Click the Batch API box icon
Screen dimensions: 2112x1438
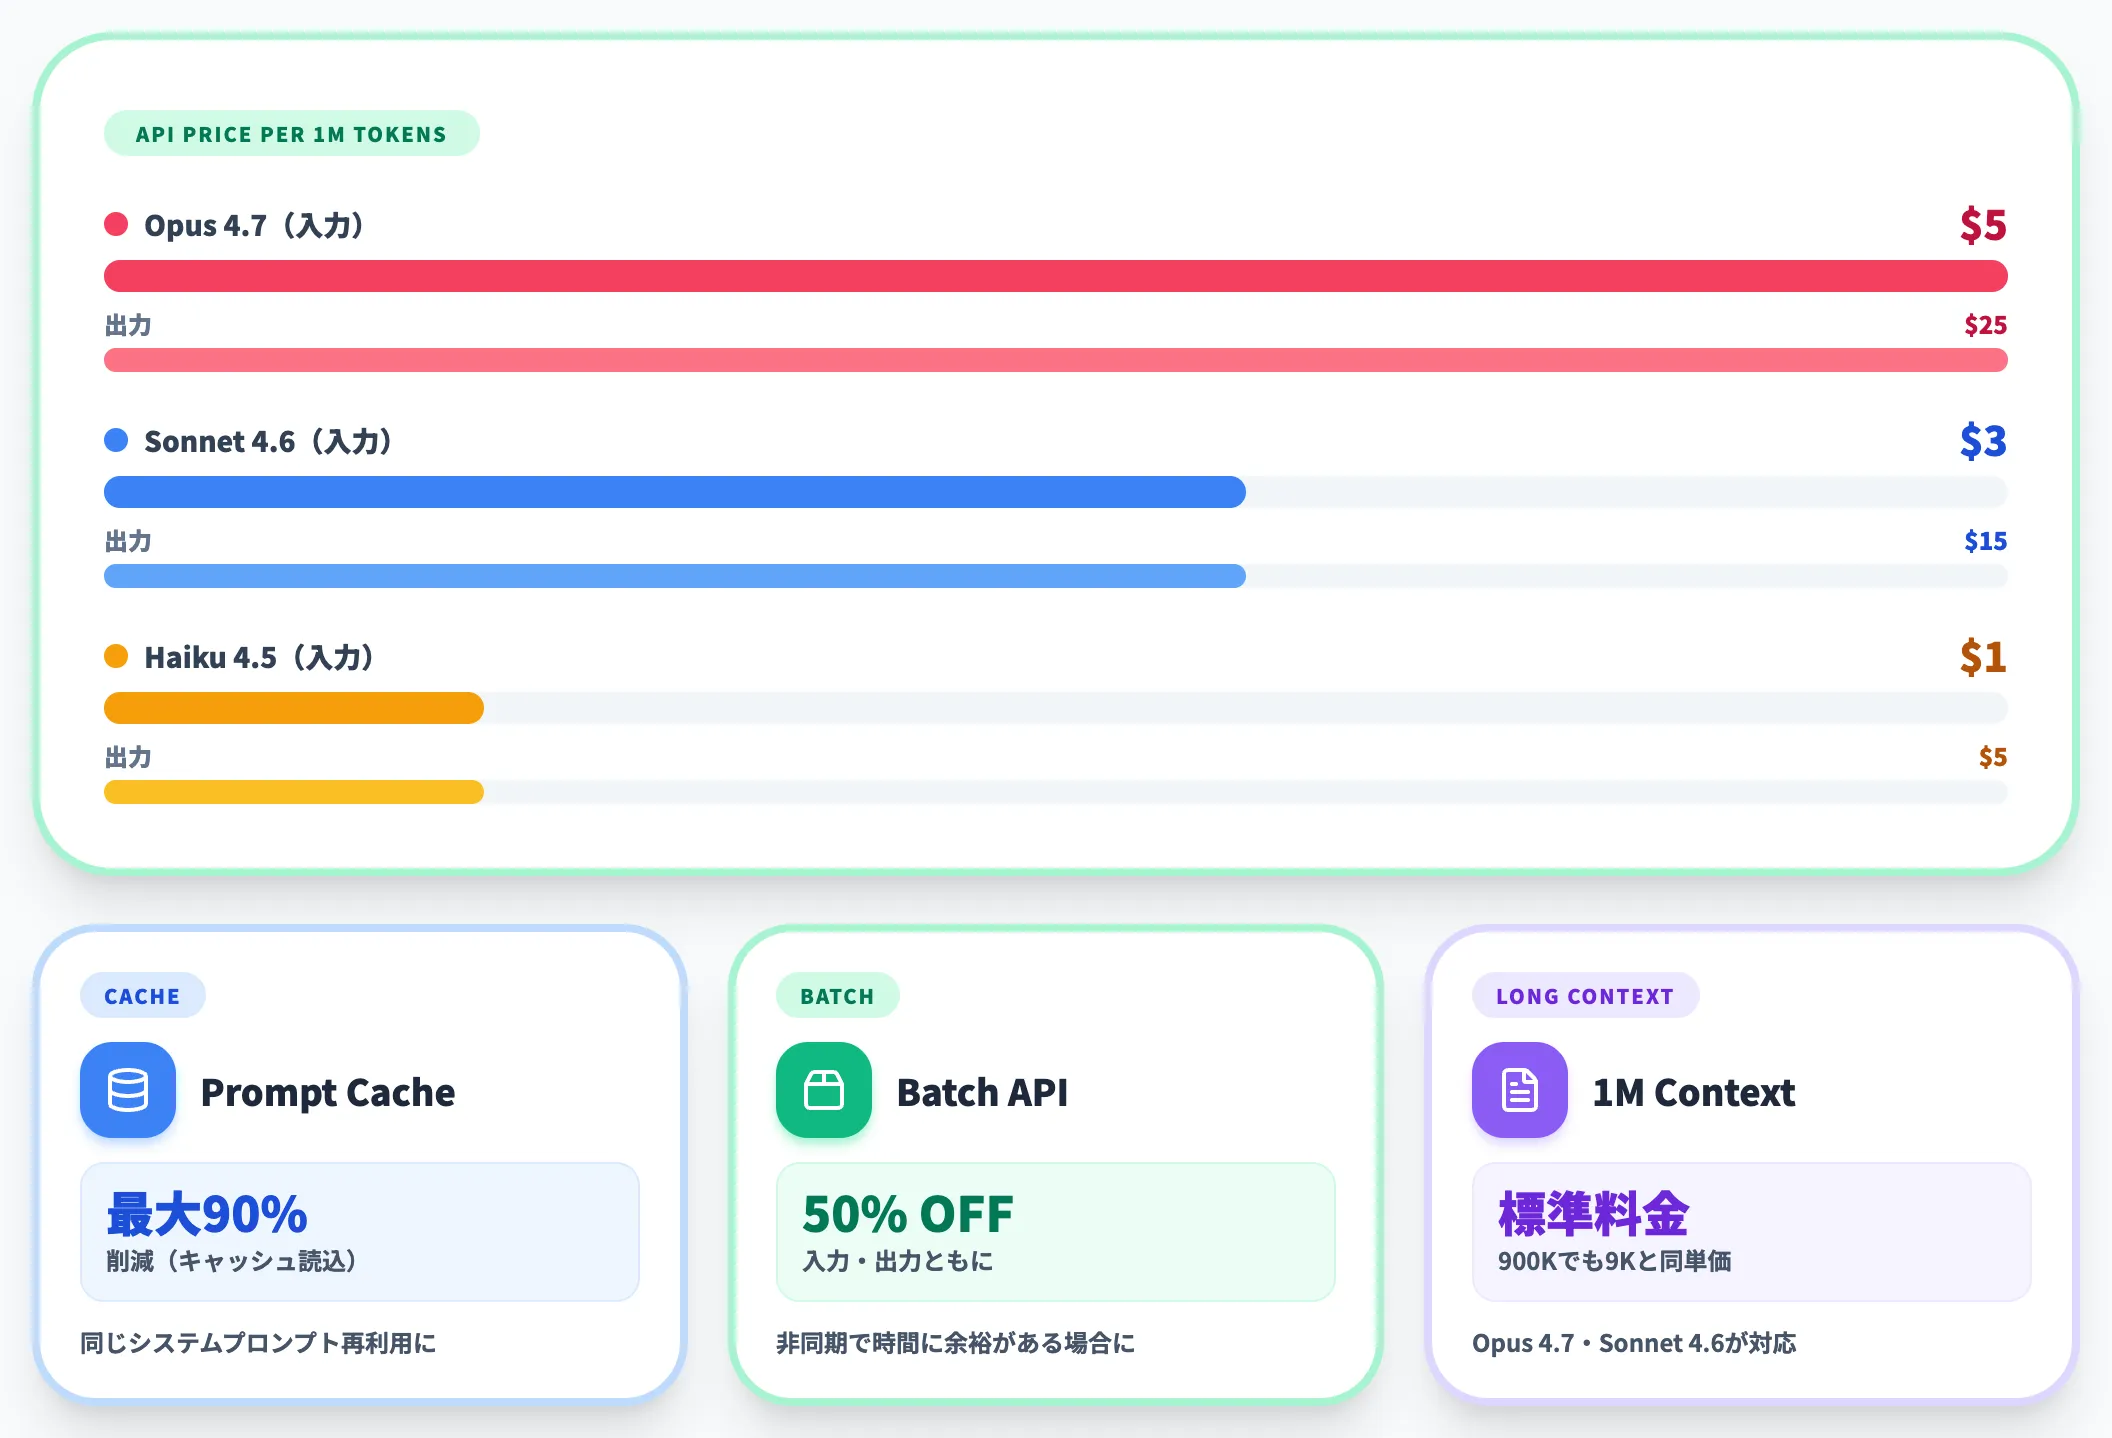click(x=824, y=1090)
